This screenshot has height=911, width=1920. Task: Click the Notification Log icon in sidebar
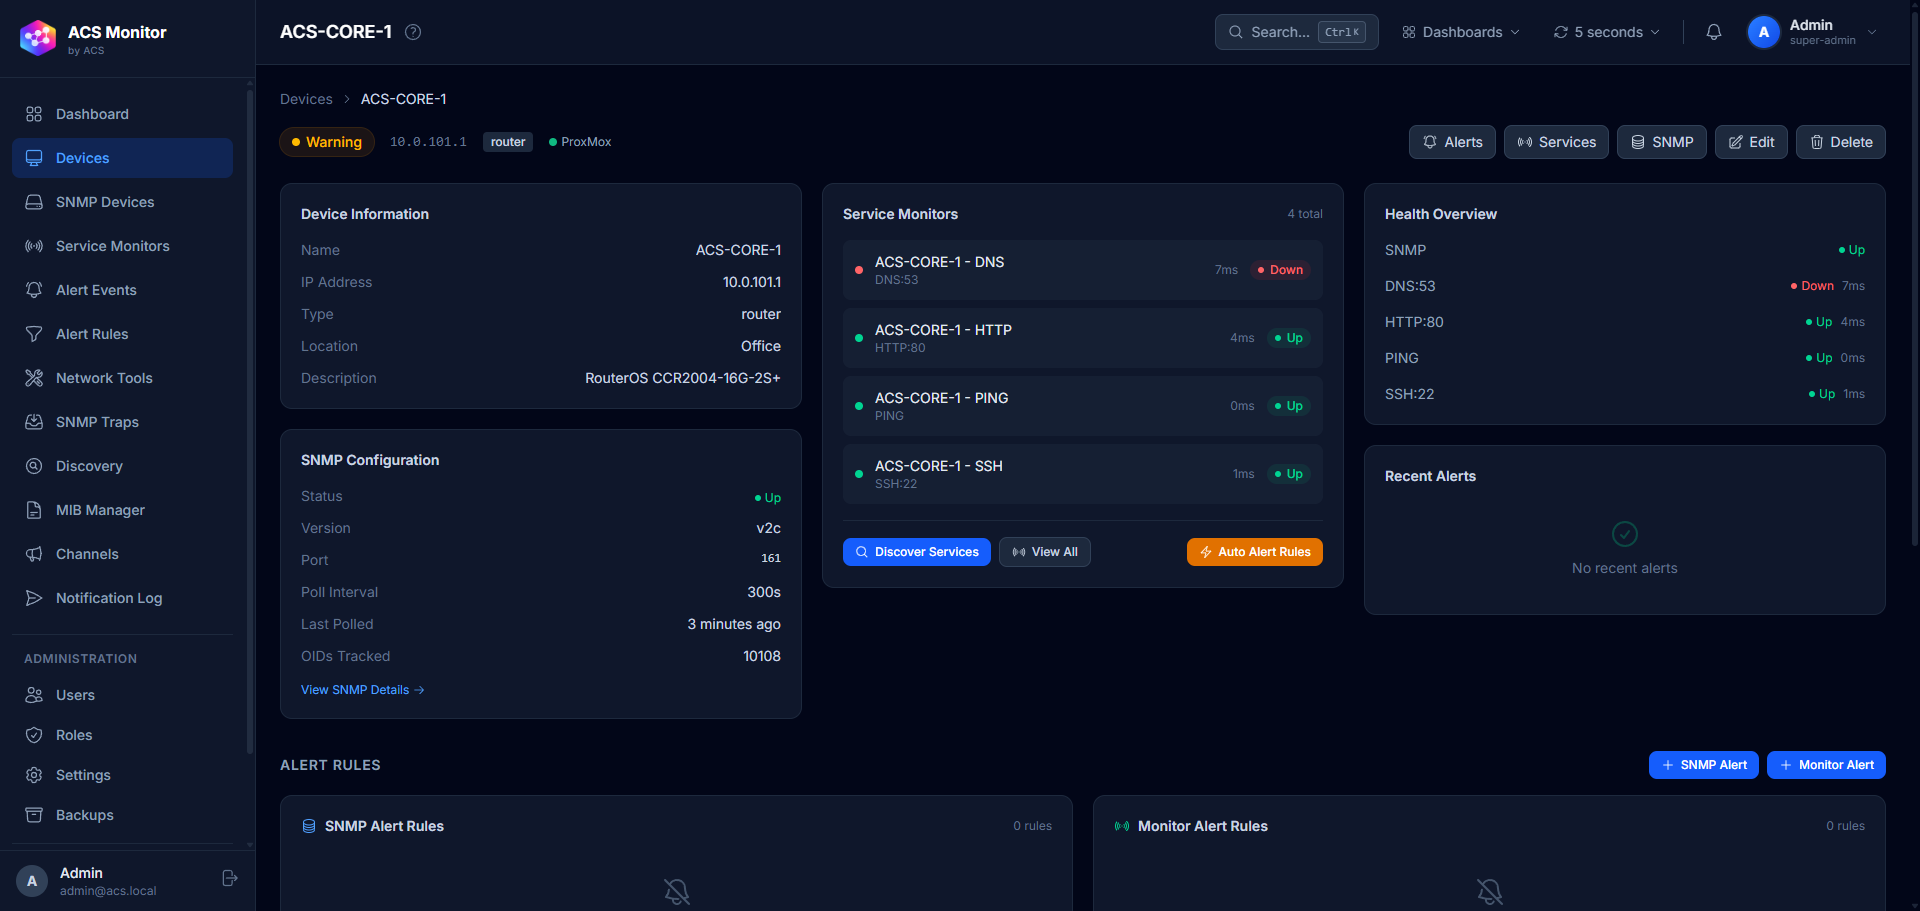(x=34, y=598)
